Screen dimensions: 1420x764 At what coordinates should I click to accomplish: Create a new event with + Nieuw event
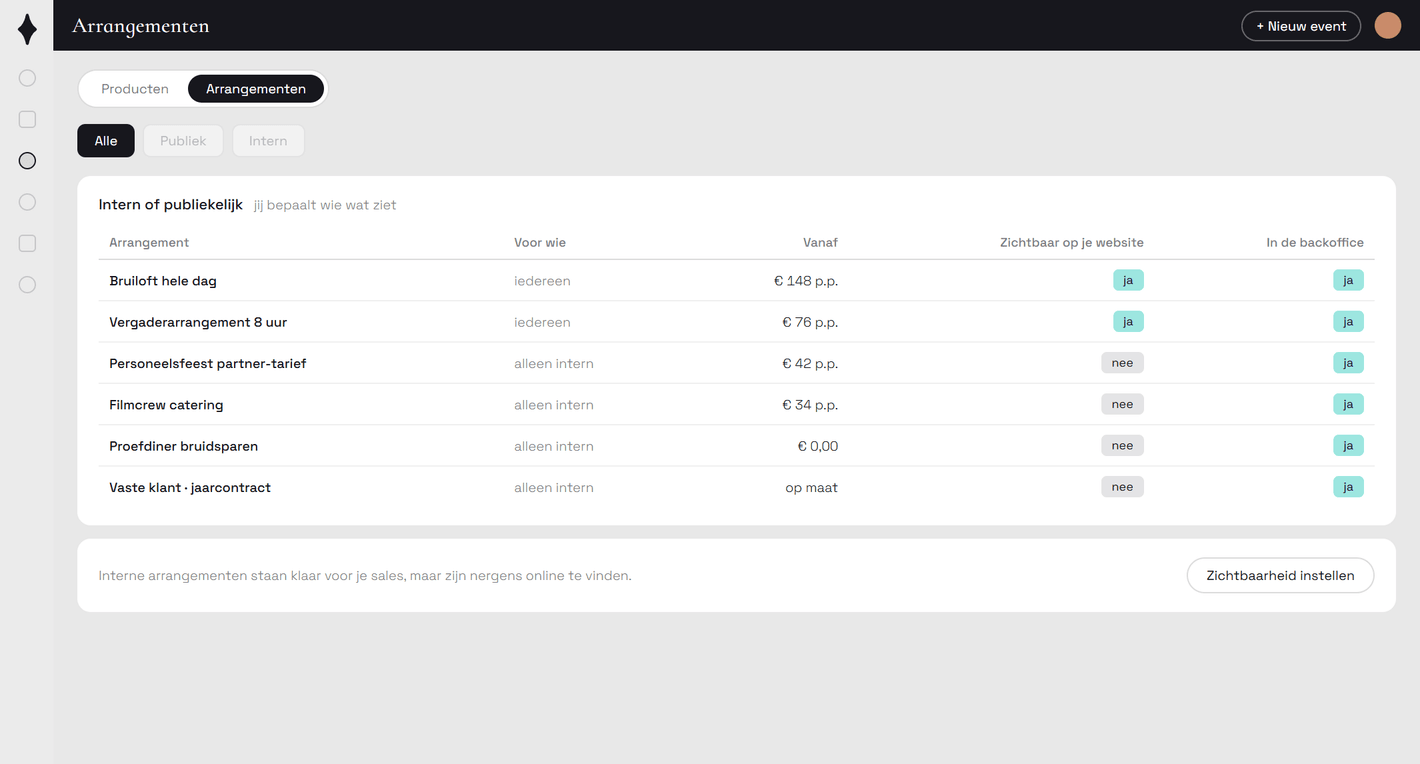pyautogui.click(x=1301, y=26)
